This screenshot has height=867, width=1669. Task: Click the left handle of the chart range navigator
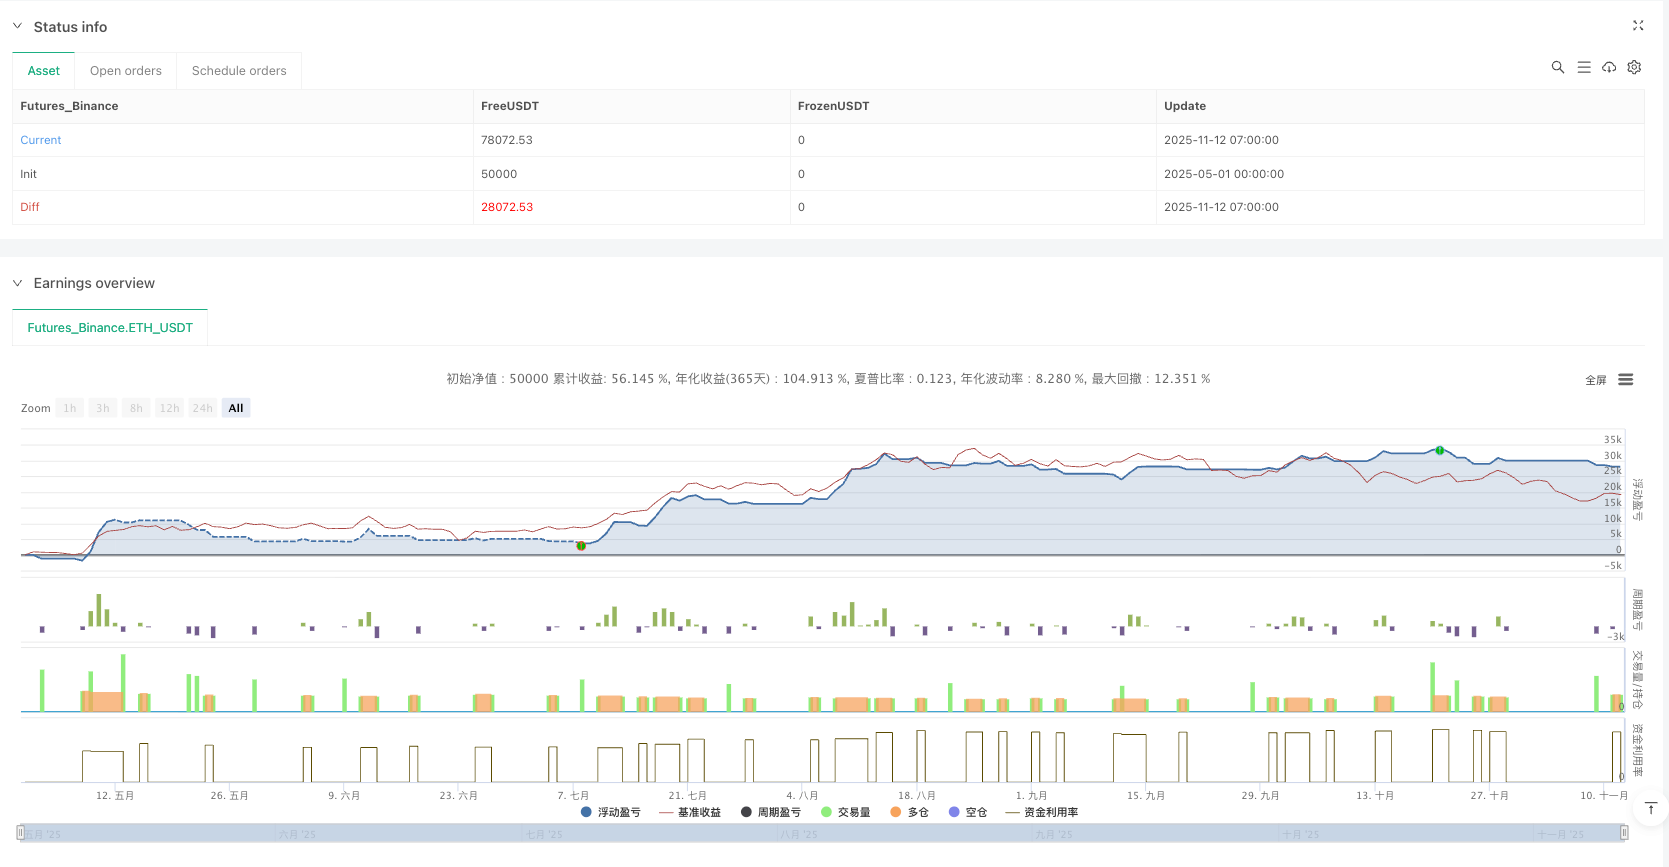(x=20, y=833)
